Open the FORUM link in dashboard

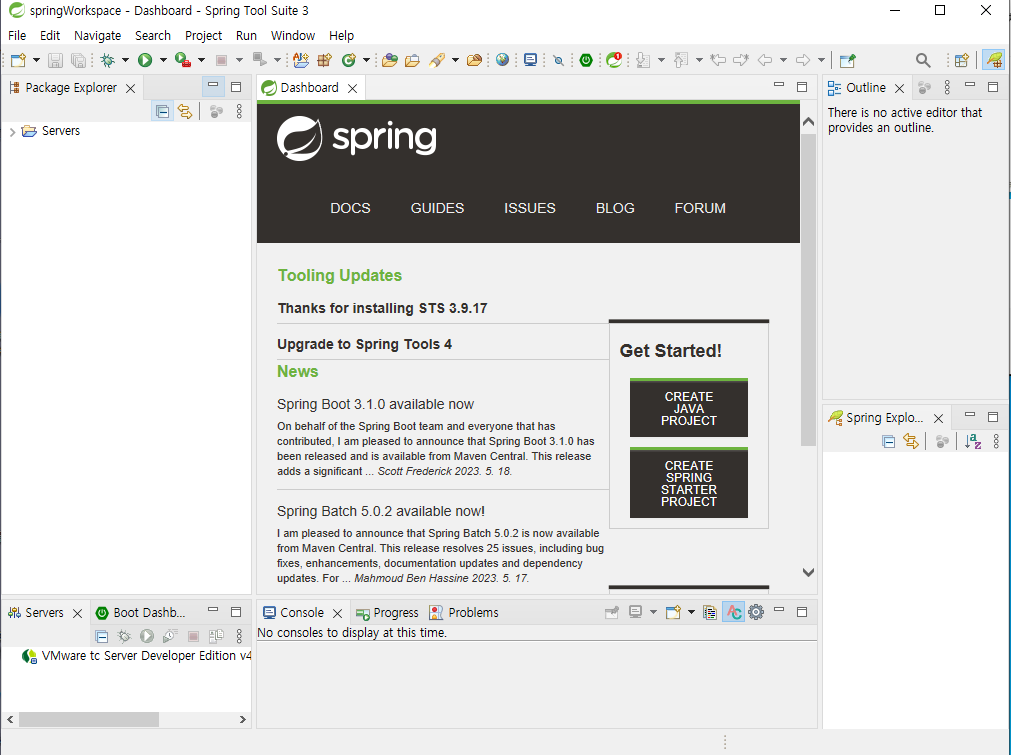coord(700,208)
